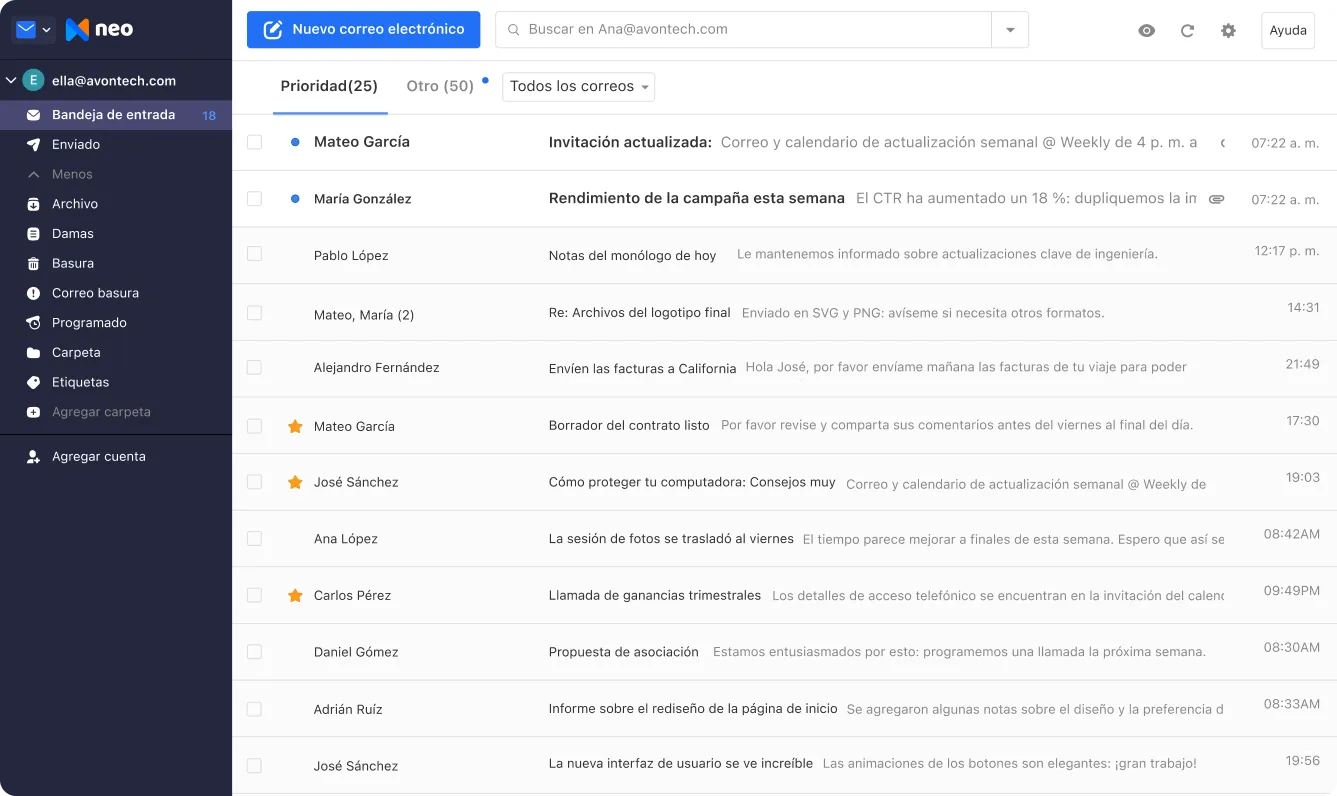Select checkbox for Adrián Ruíz email

[254, 709]
